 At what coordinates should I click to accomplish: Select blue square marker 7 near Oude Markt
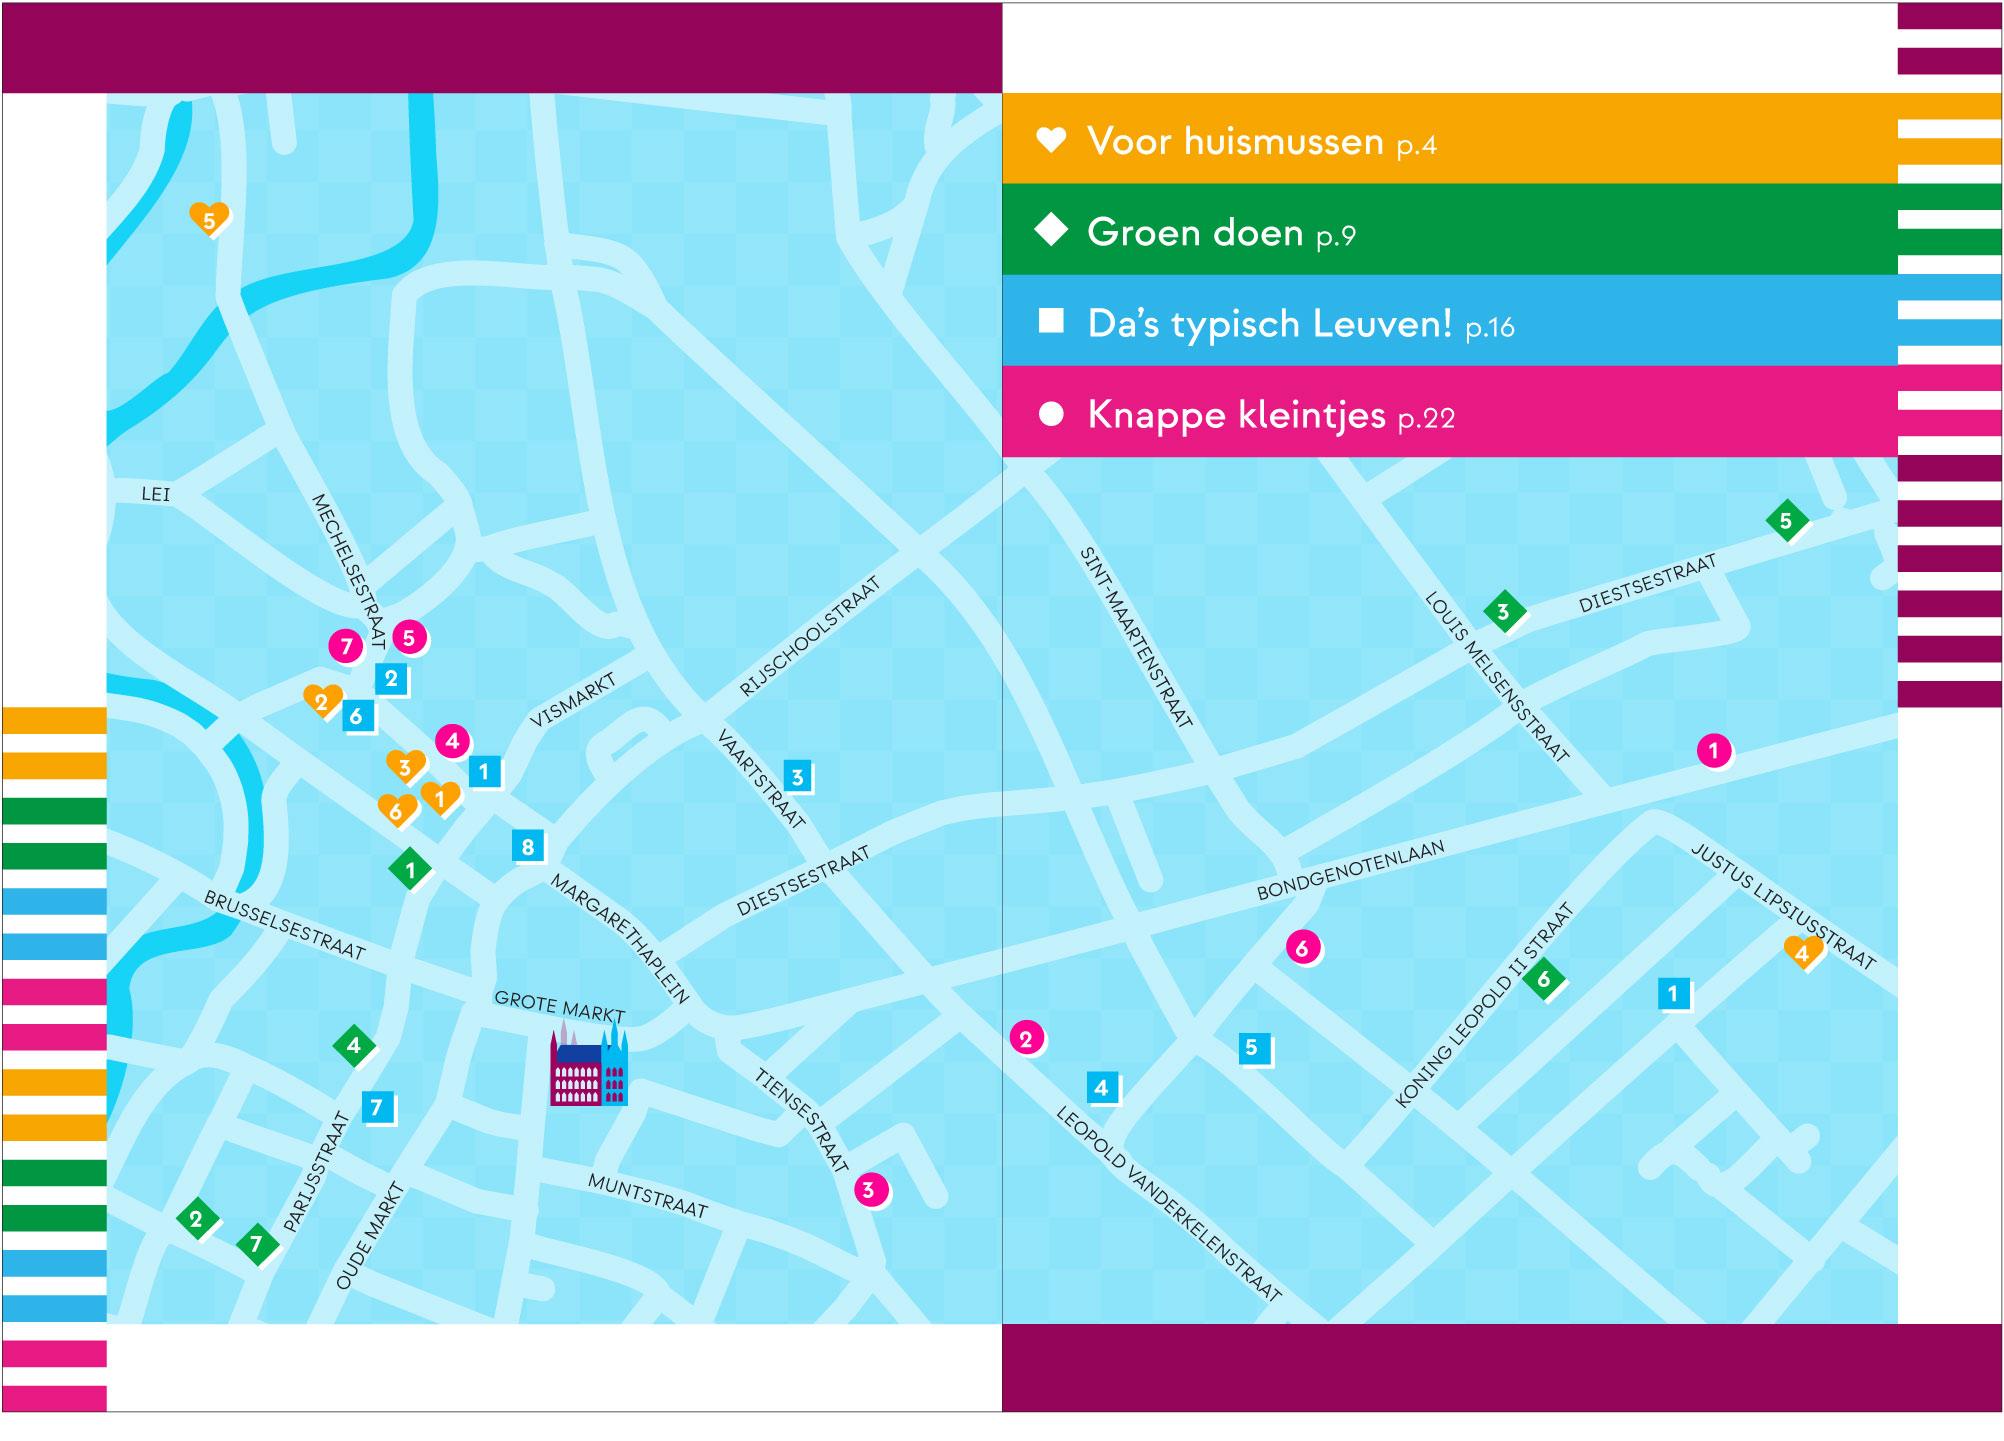(x=377, y=1108)
